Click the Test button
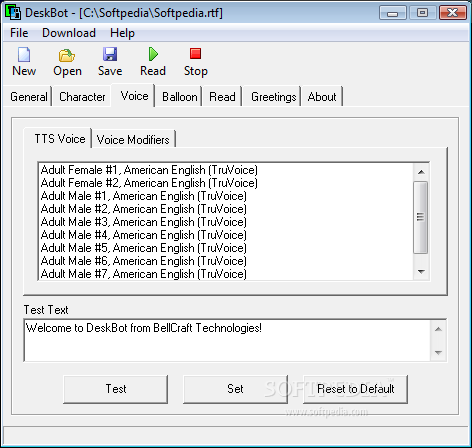472x448 pixels. coord(116,389)
